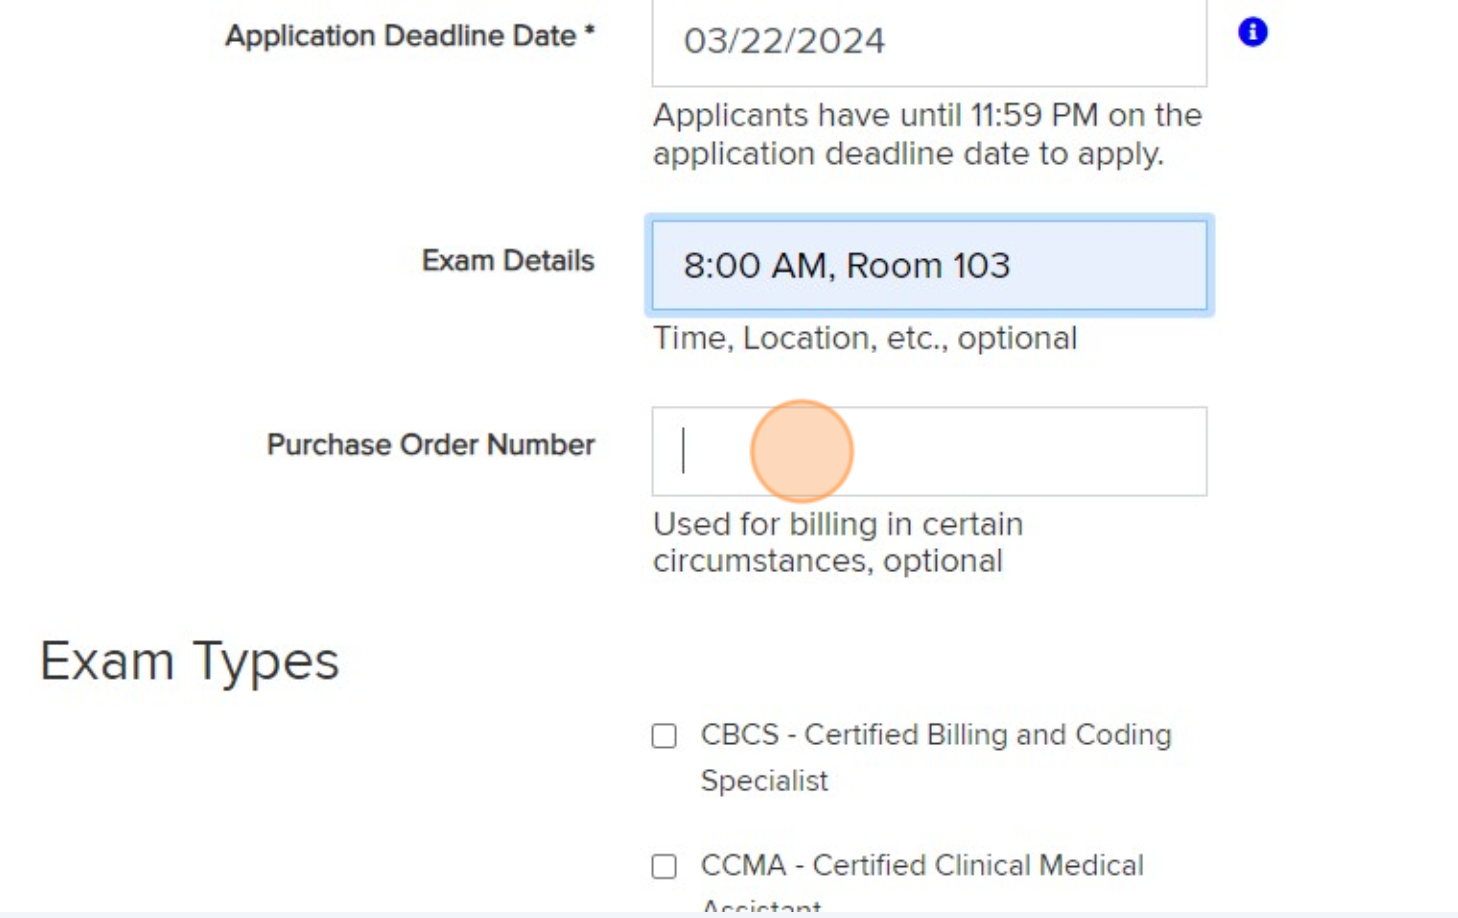Click the Purchase Order Number label
This screenshot has width=1458, height=918.
tap(430, 444)
